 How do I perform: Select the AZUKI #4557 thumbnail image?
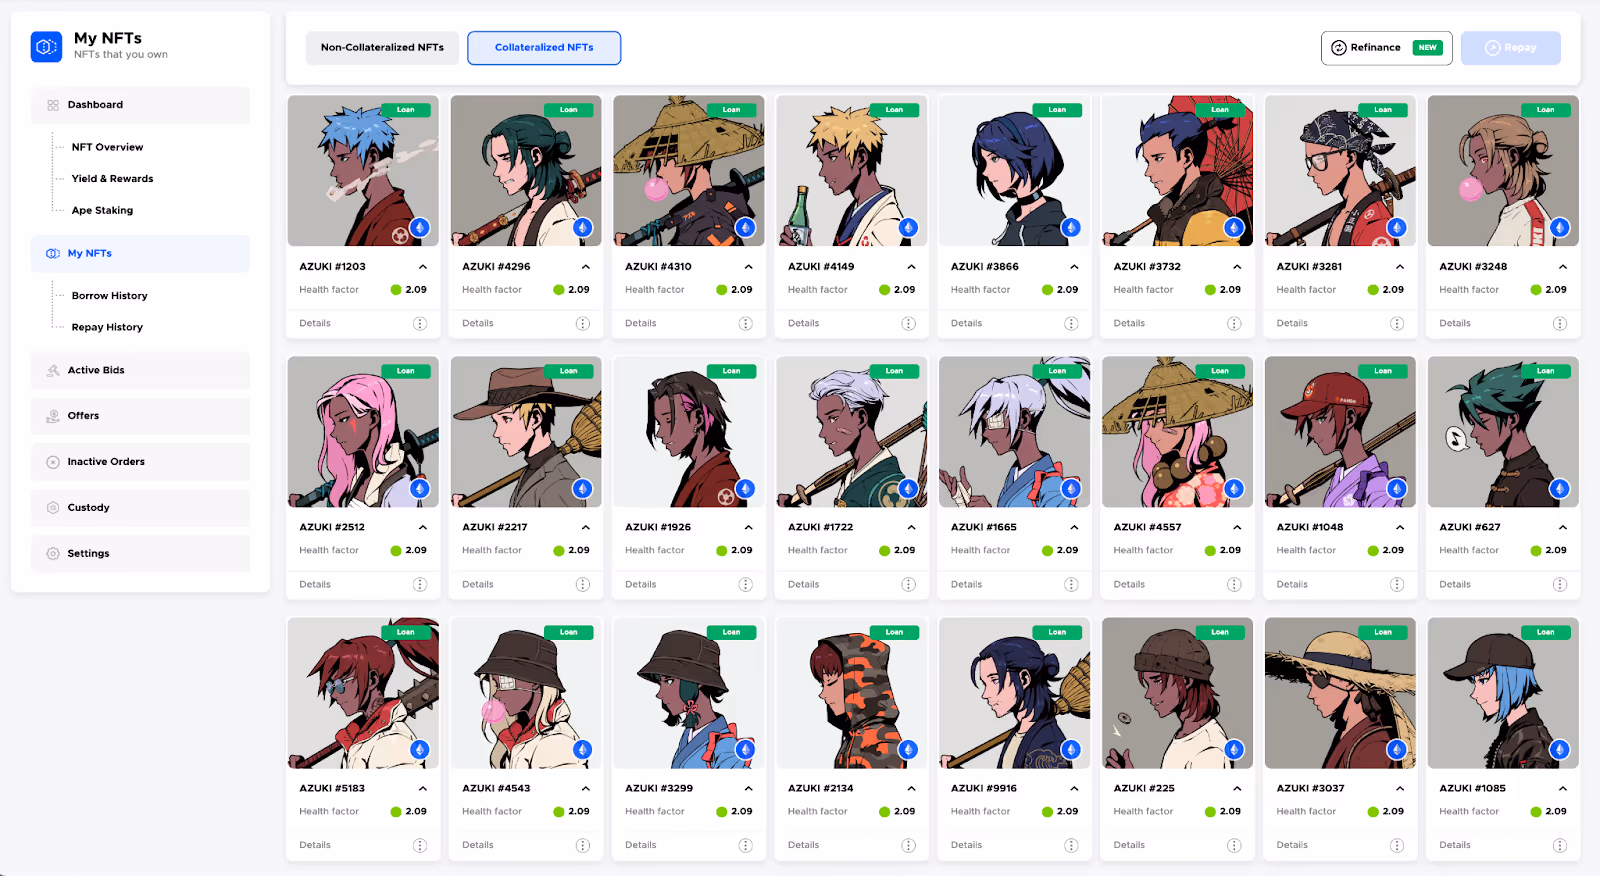click(1177, 432)
